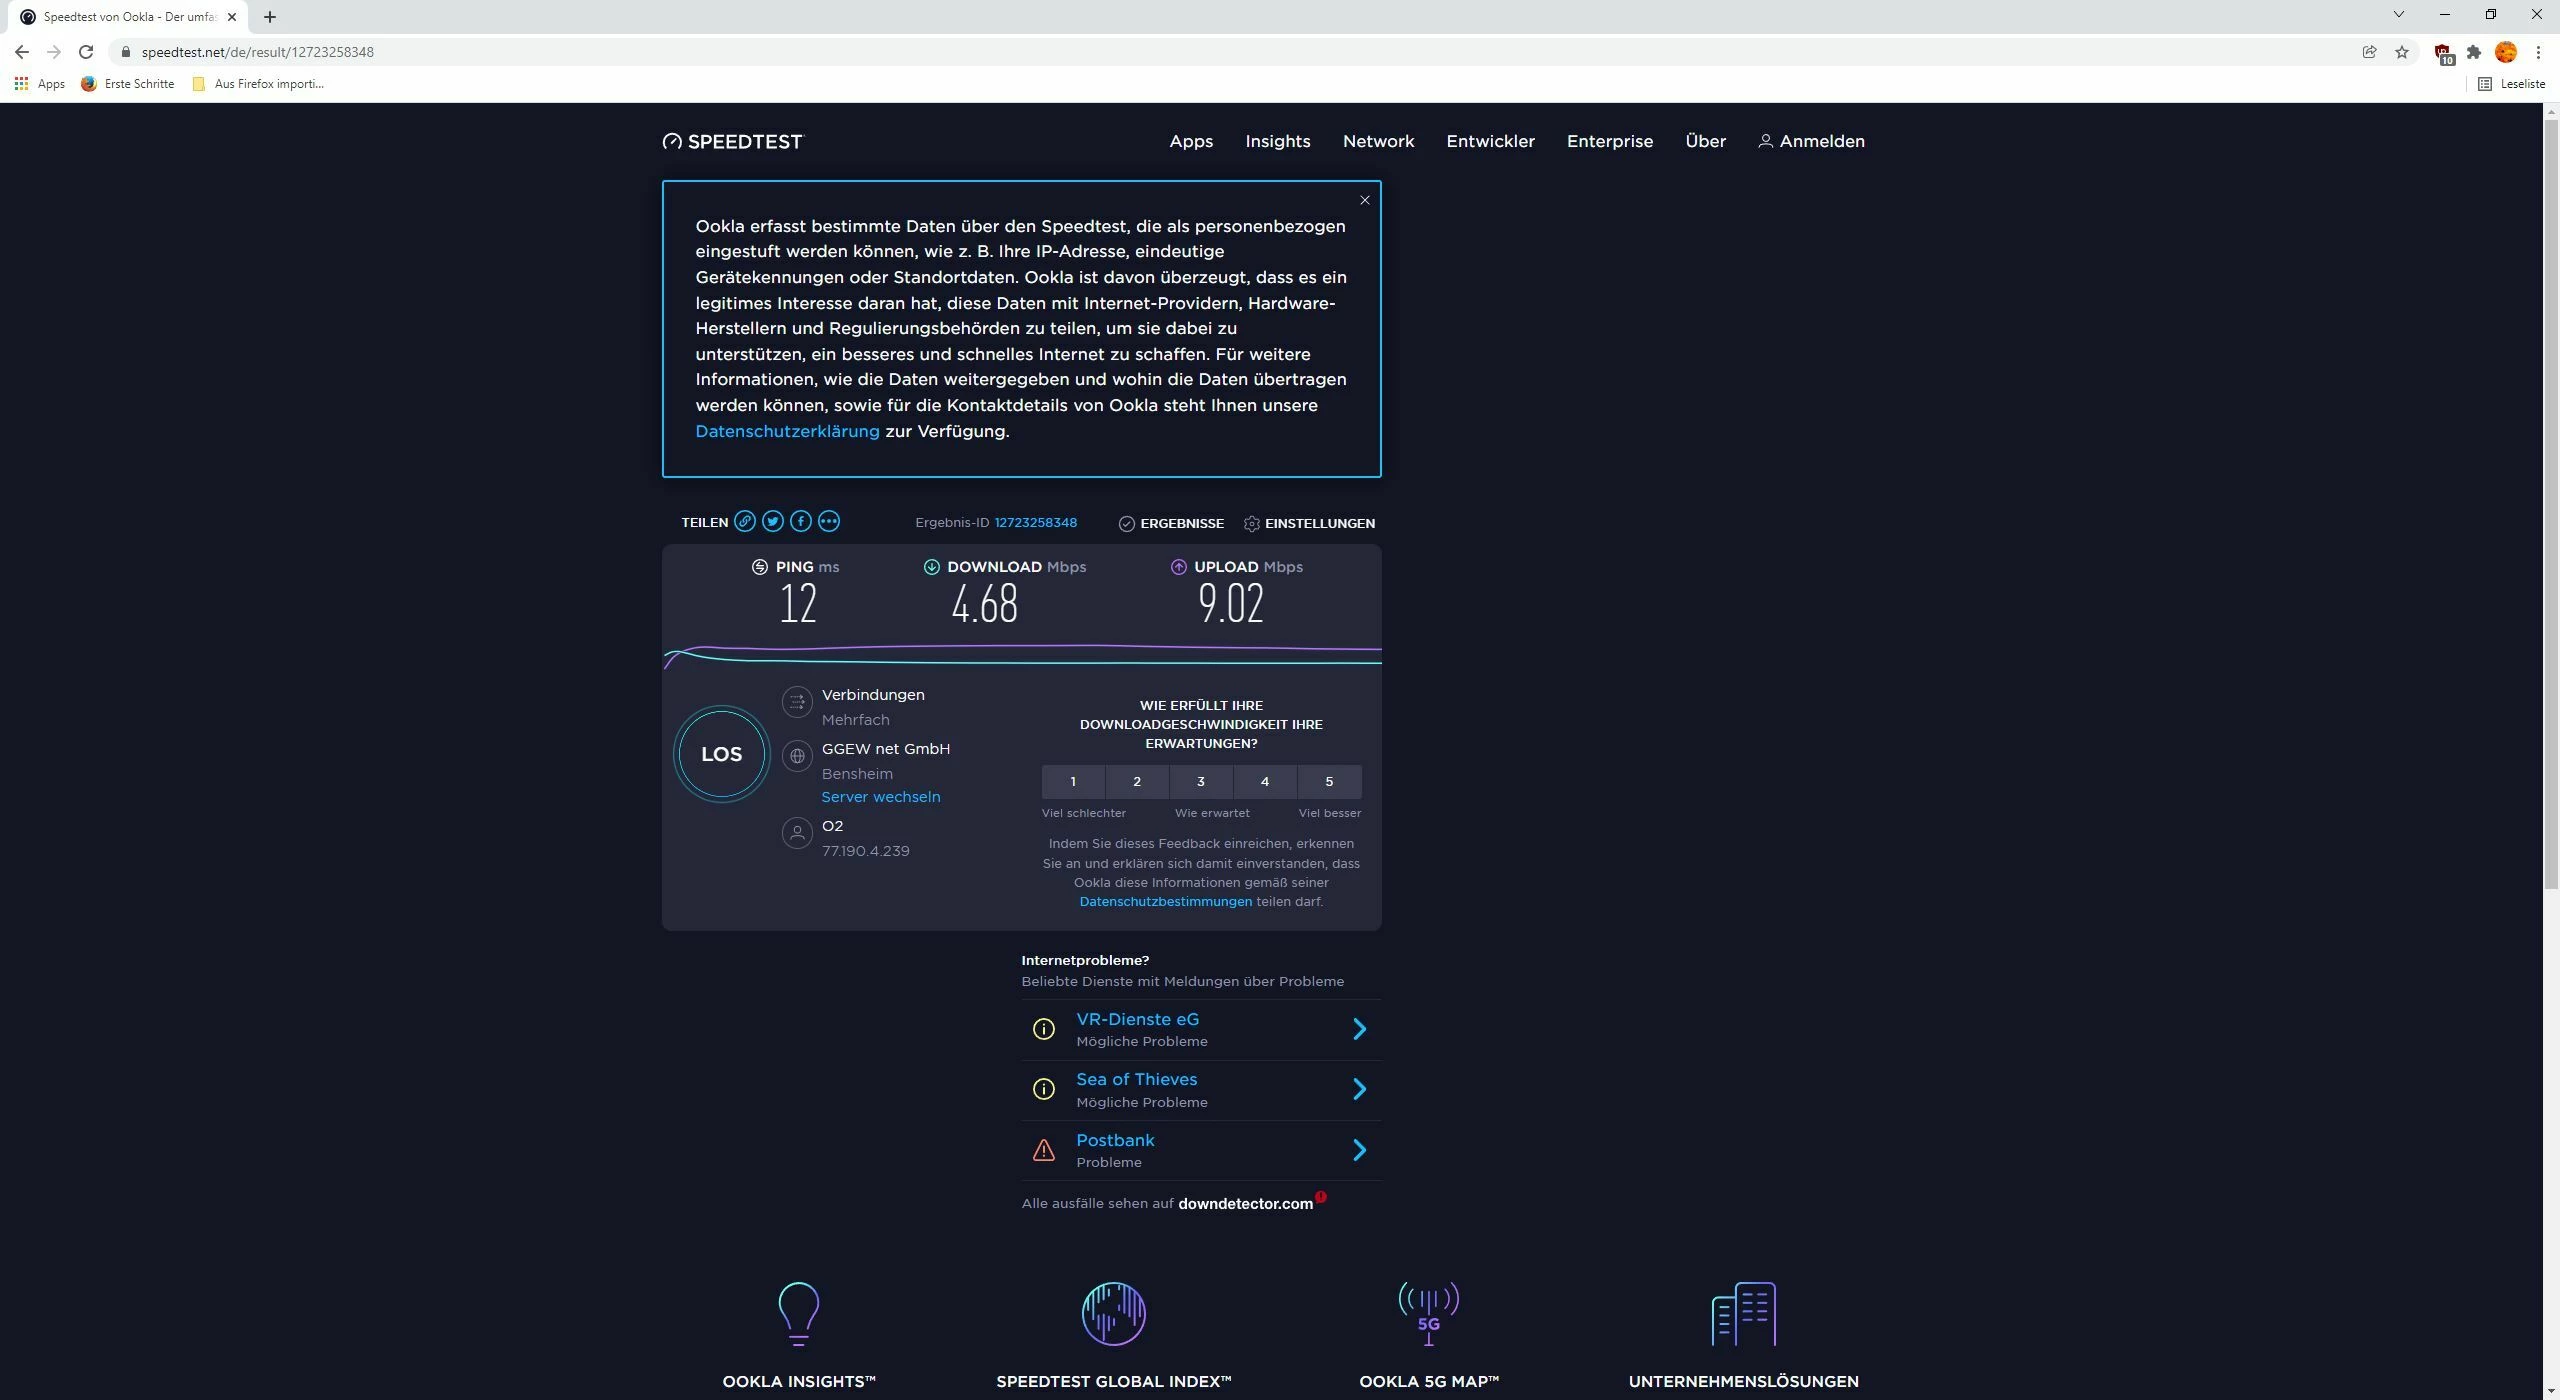This screenshot has width=2560, height=1400.
Task: Rate download speed as 5
Action: (x=1329, y=781)
